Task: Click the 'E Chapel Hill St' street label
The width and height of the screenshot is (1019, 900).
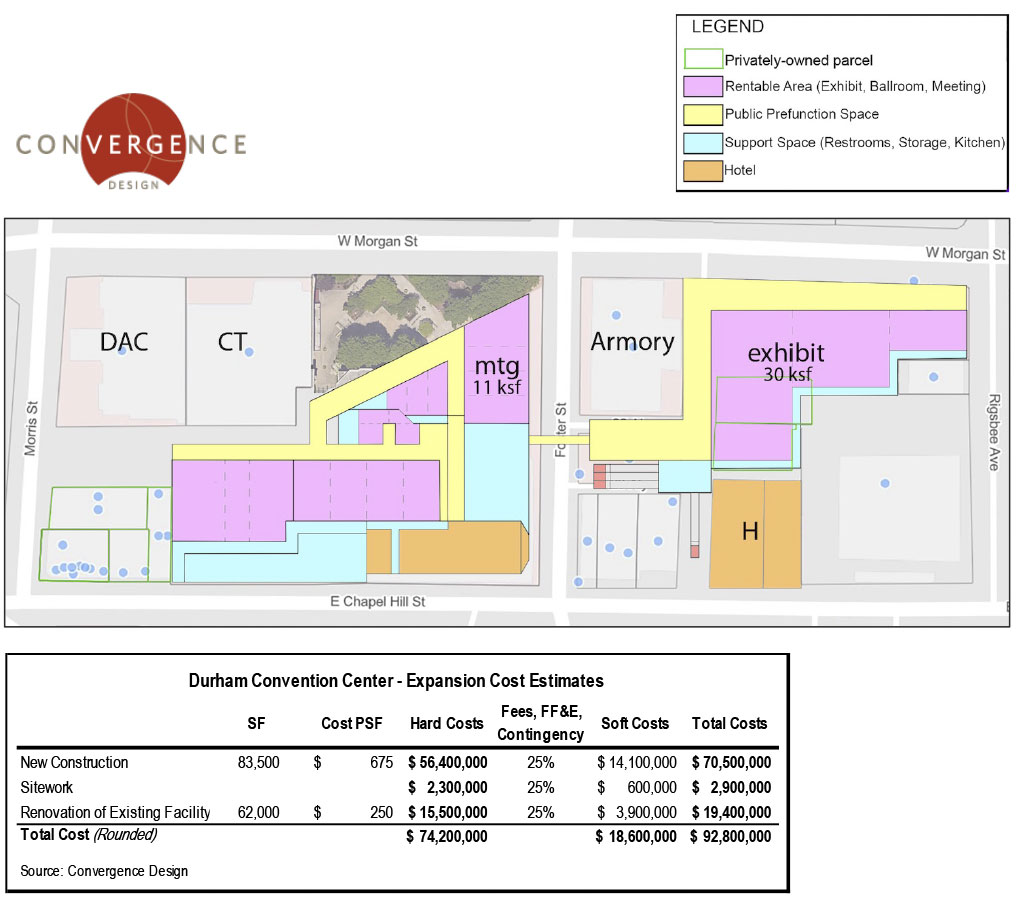Action: tap(378, 602)
